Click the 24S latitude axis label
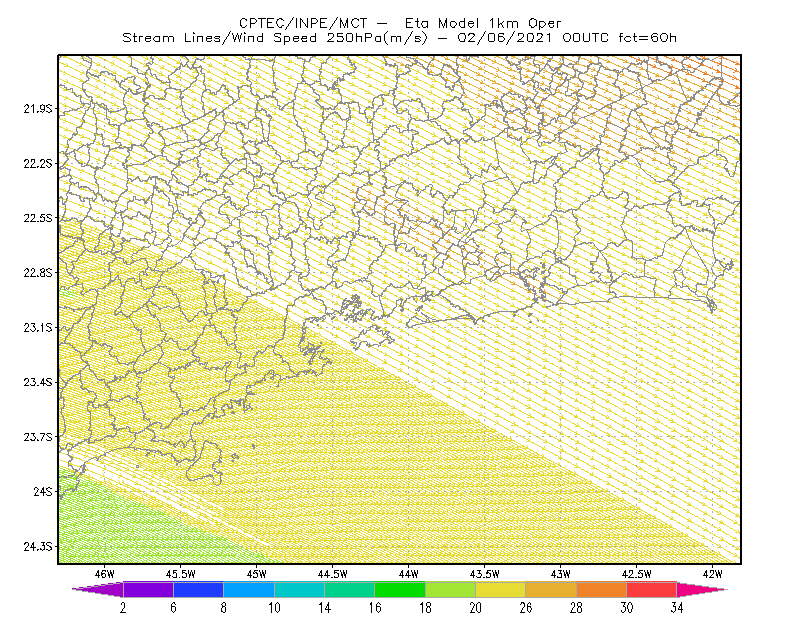Screen dimensions: 800x618 tap(43, 491)
